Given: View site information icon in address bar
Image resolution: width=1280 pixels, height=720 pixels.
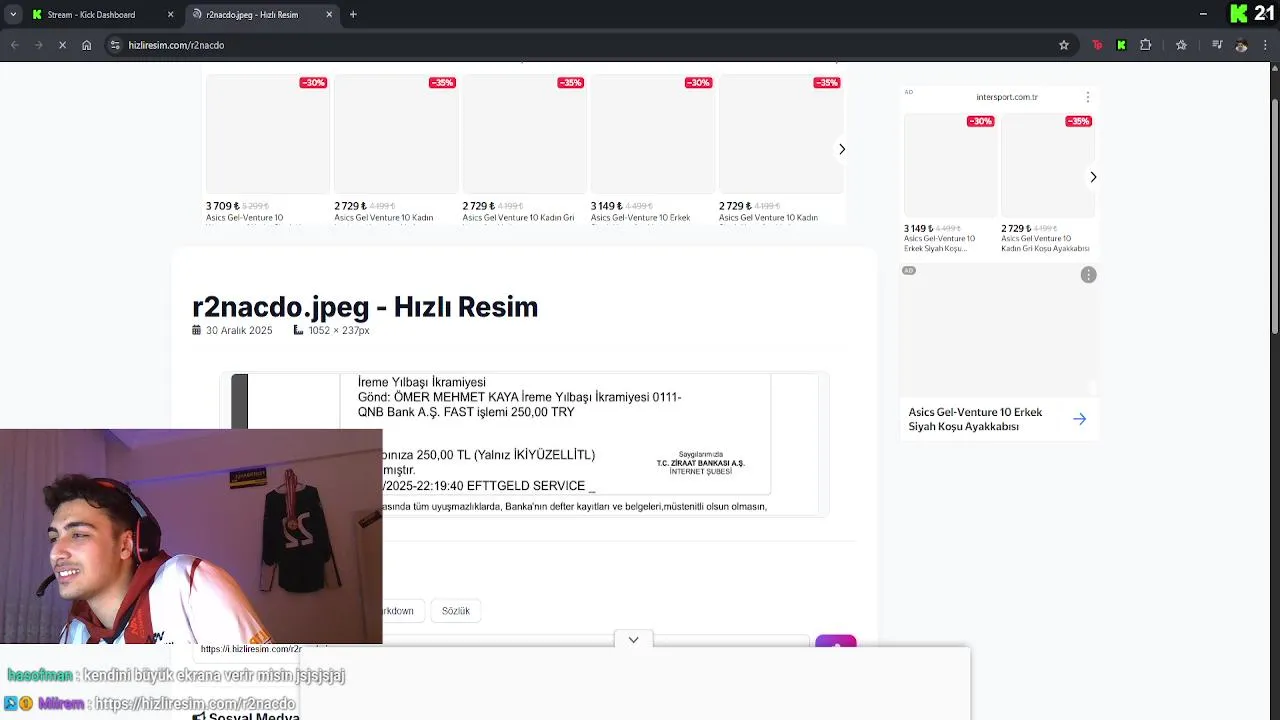Looking at the screenshot, I should (115, 45).
